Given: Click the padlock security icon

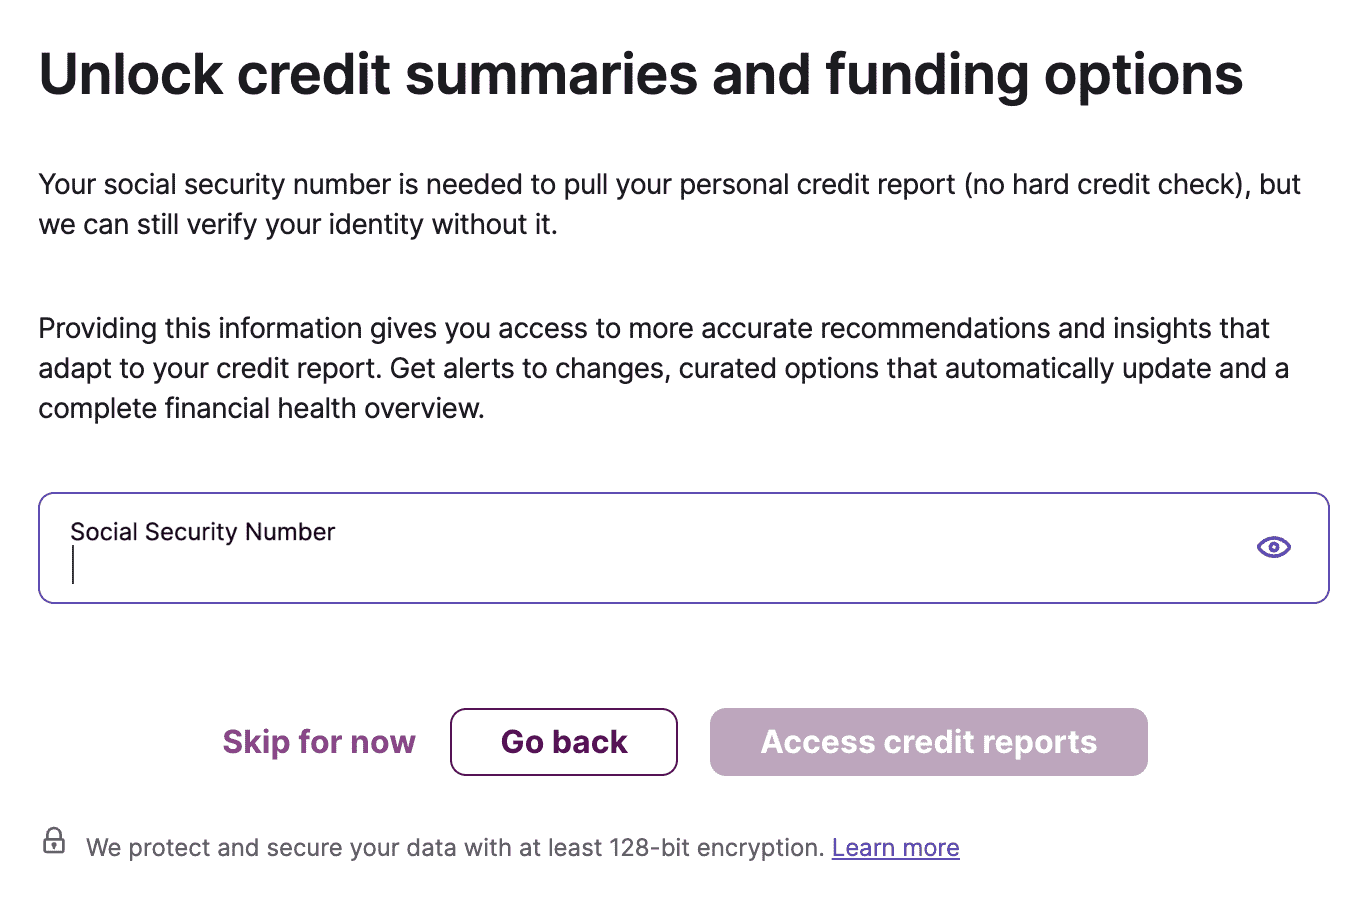Looking at the screenshot, I should coord(54,841).
